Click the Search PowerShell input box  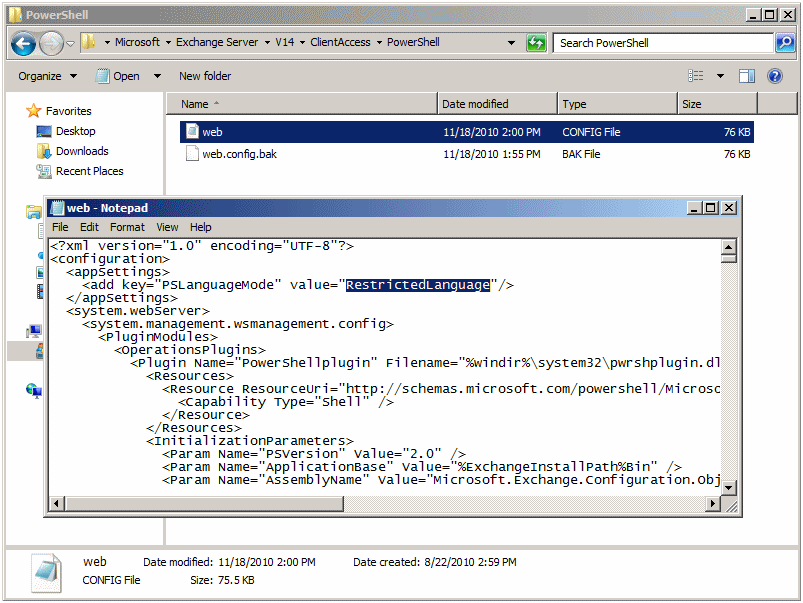663,43
